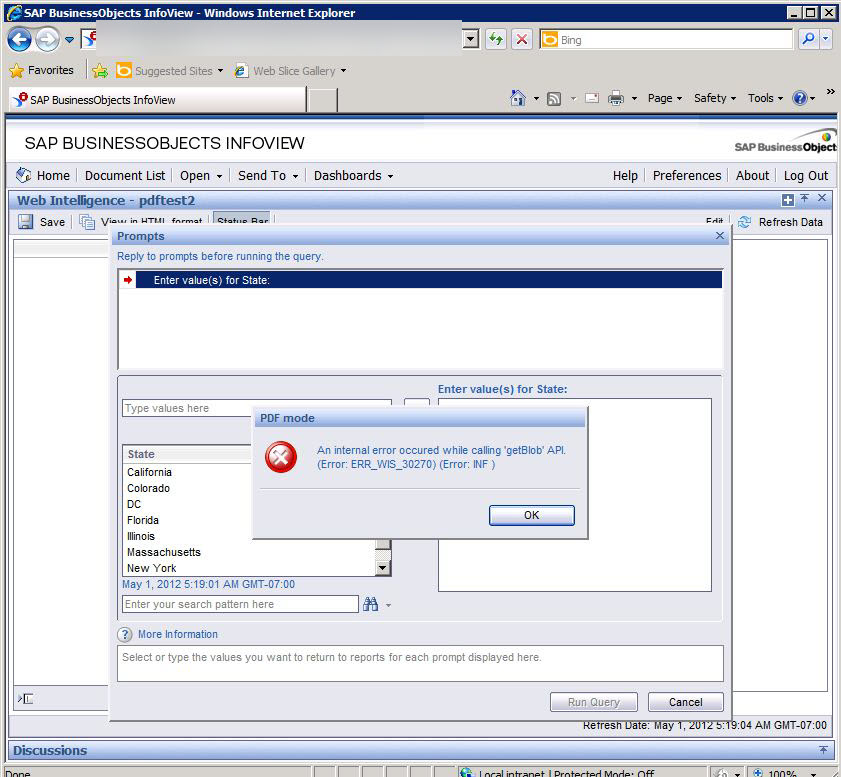Click OK in the PDF mode error dialog
841x777 pixels.
click(532, 515)
